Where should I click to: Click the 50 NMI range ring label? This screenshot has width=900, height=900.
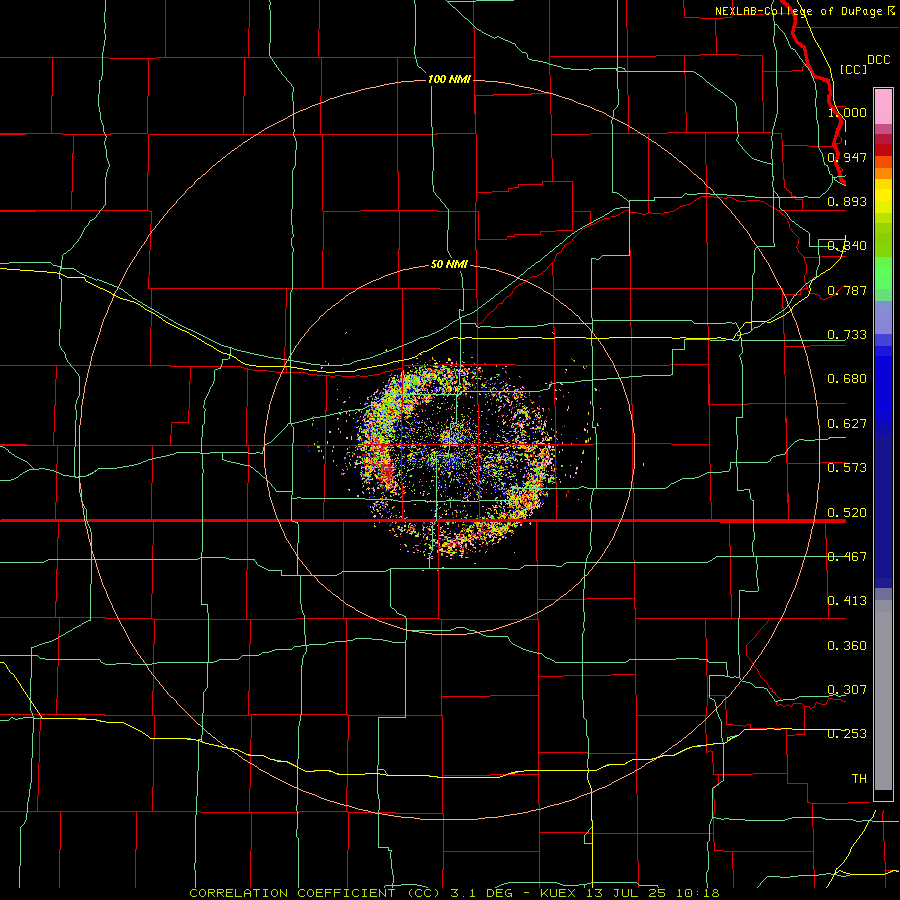point(449,264)
